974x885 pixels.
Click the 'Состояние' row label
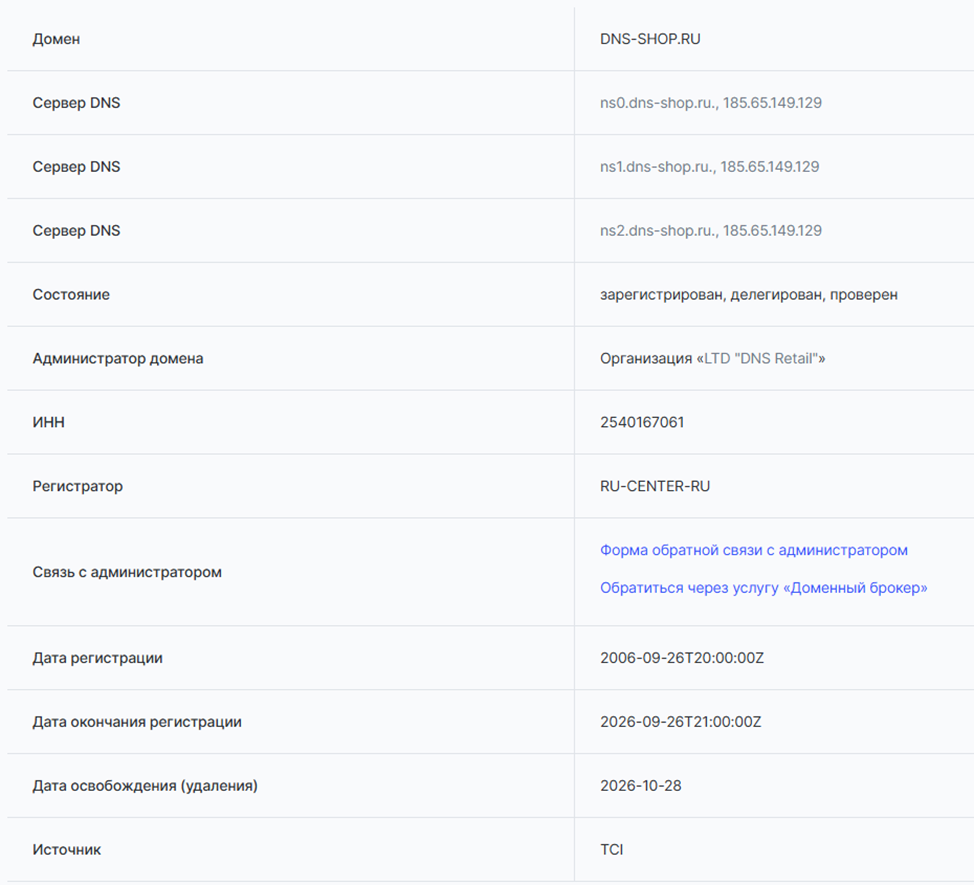tap(71, 294)
